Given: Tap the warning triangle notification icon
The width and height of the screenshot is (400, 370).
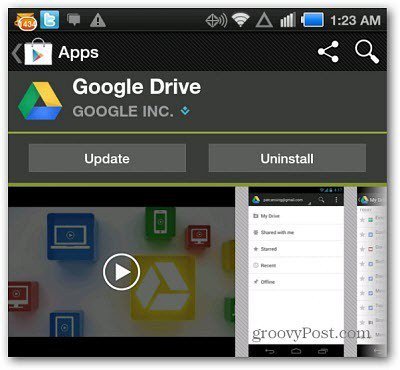Looking at the screenshot, I should (x=98, y=20).
